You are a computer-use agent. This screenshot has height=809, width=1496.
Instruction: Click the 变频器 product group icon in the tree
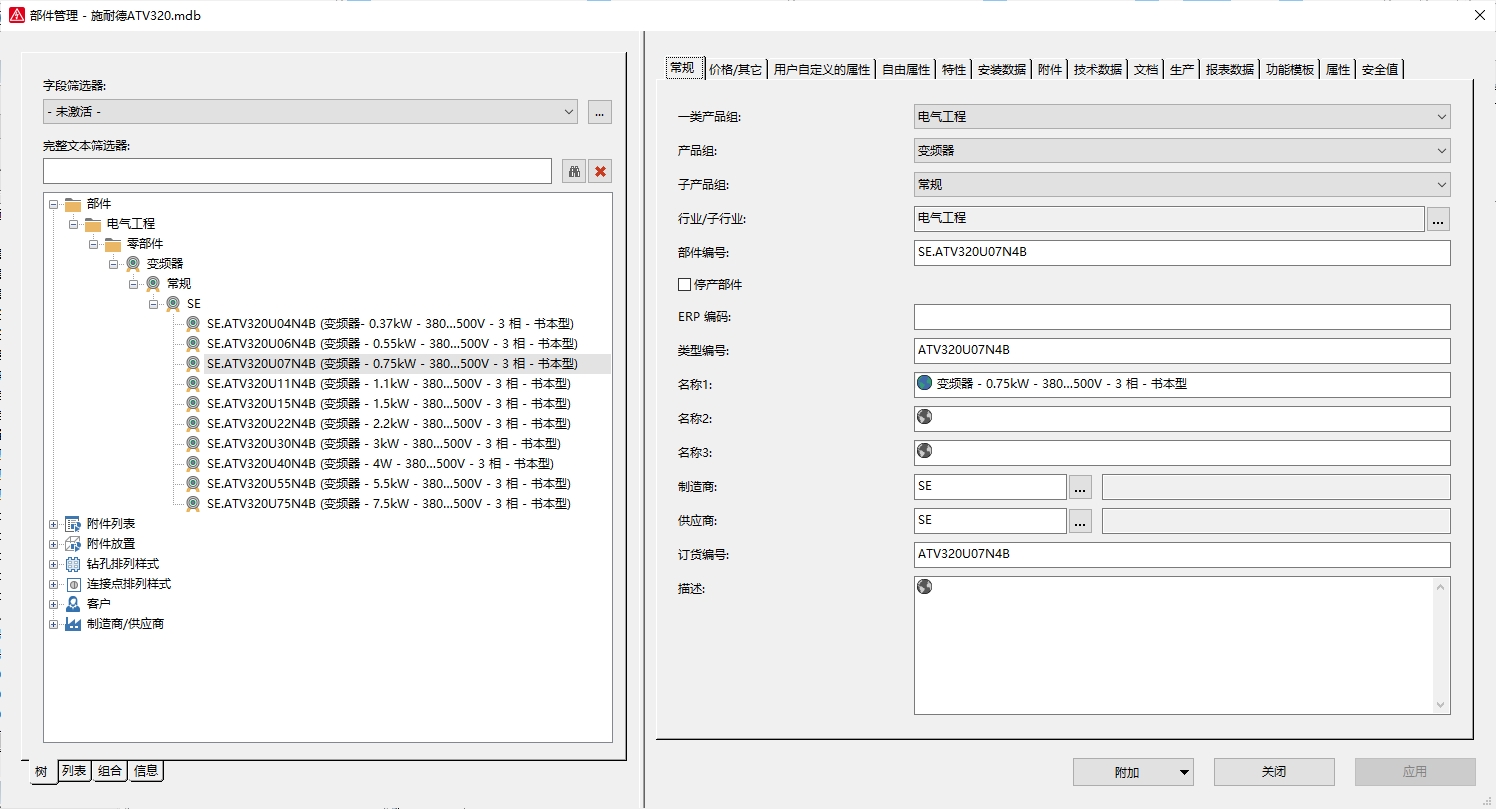133,264
